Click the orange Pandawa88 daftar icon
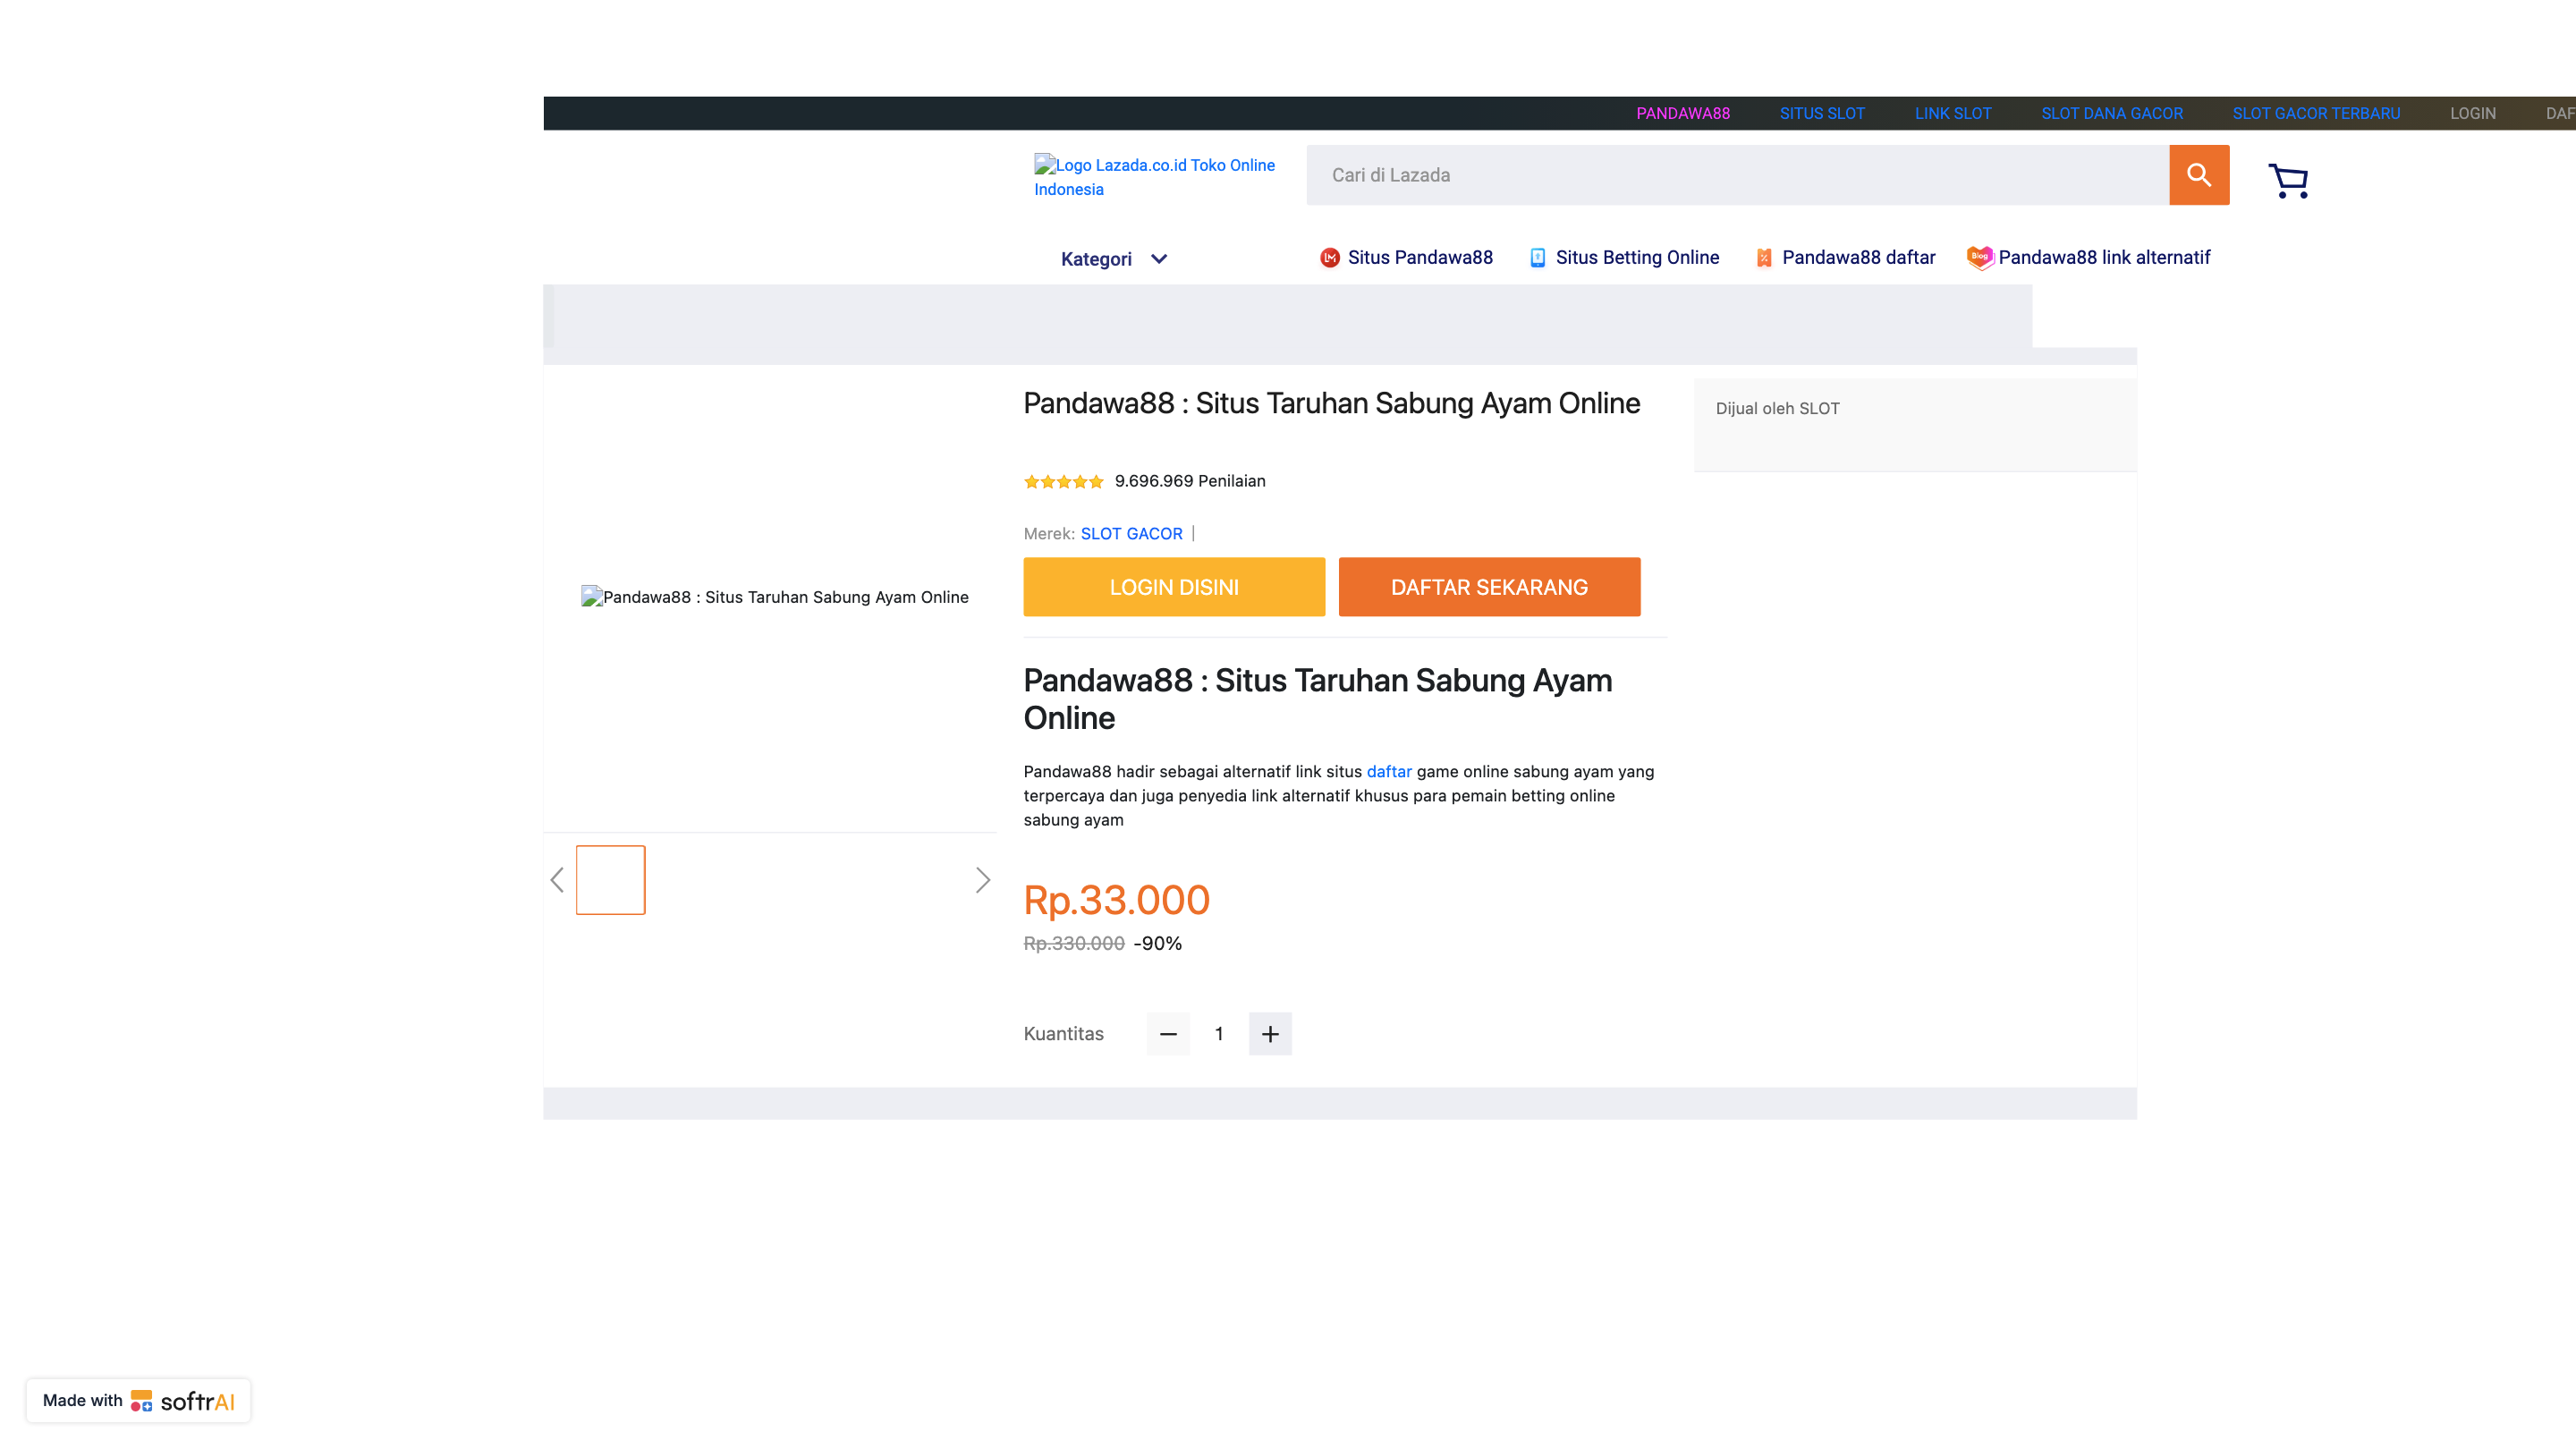This screenshot has height=1449, width=2576. pos(1763,258)
